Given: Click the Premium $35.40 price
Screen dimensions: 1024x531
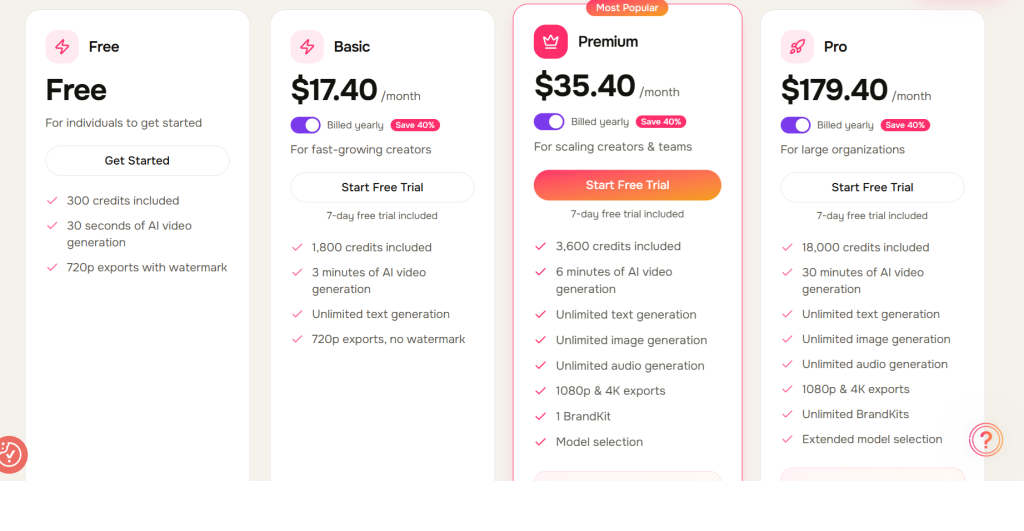Looking at the screenshot, I should click(x=585, y=86).
